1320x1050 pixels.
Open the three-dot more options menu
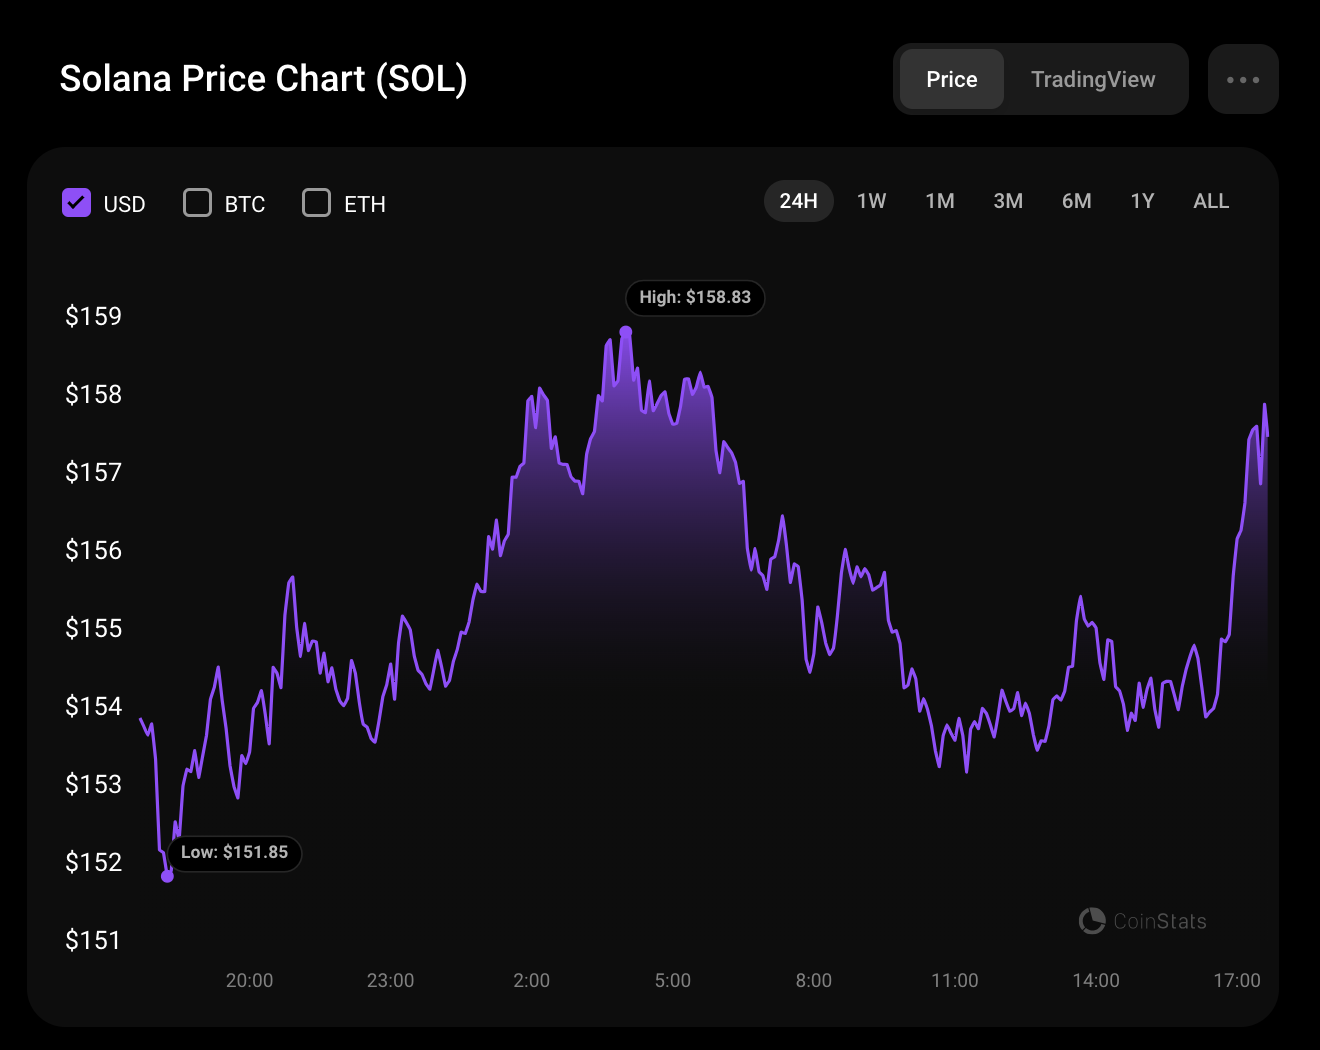click(1243, 79)
